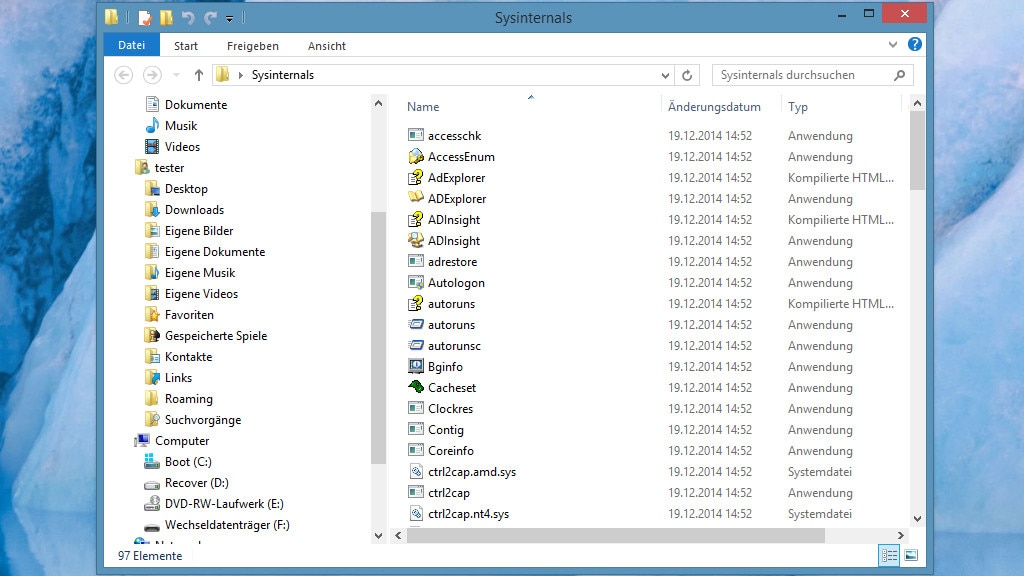Open the Ansicht ribbon tab
The height and width of the screenshot is (576, 1024).
click(327, 46)
